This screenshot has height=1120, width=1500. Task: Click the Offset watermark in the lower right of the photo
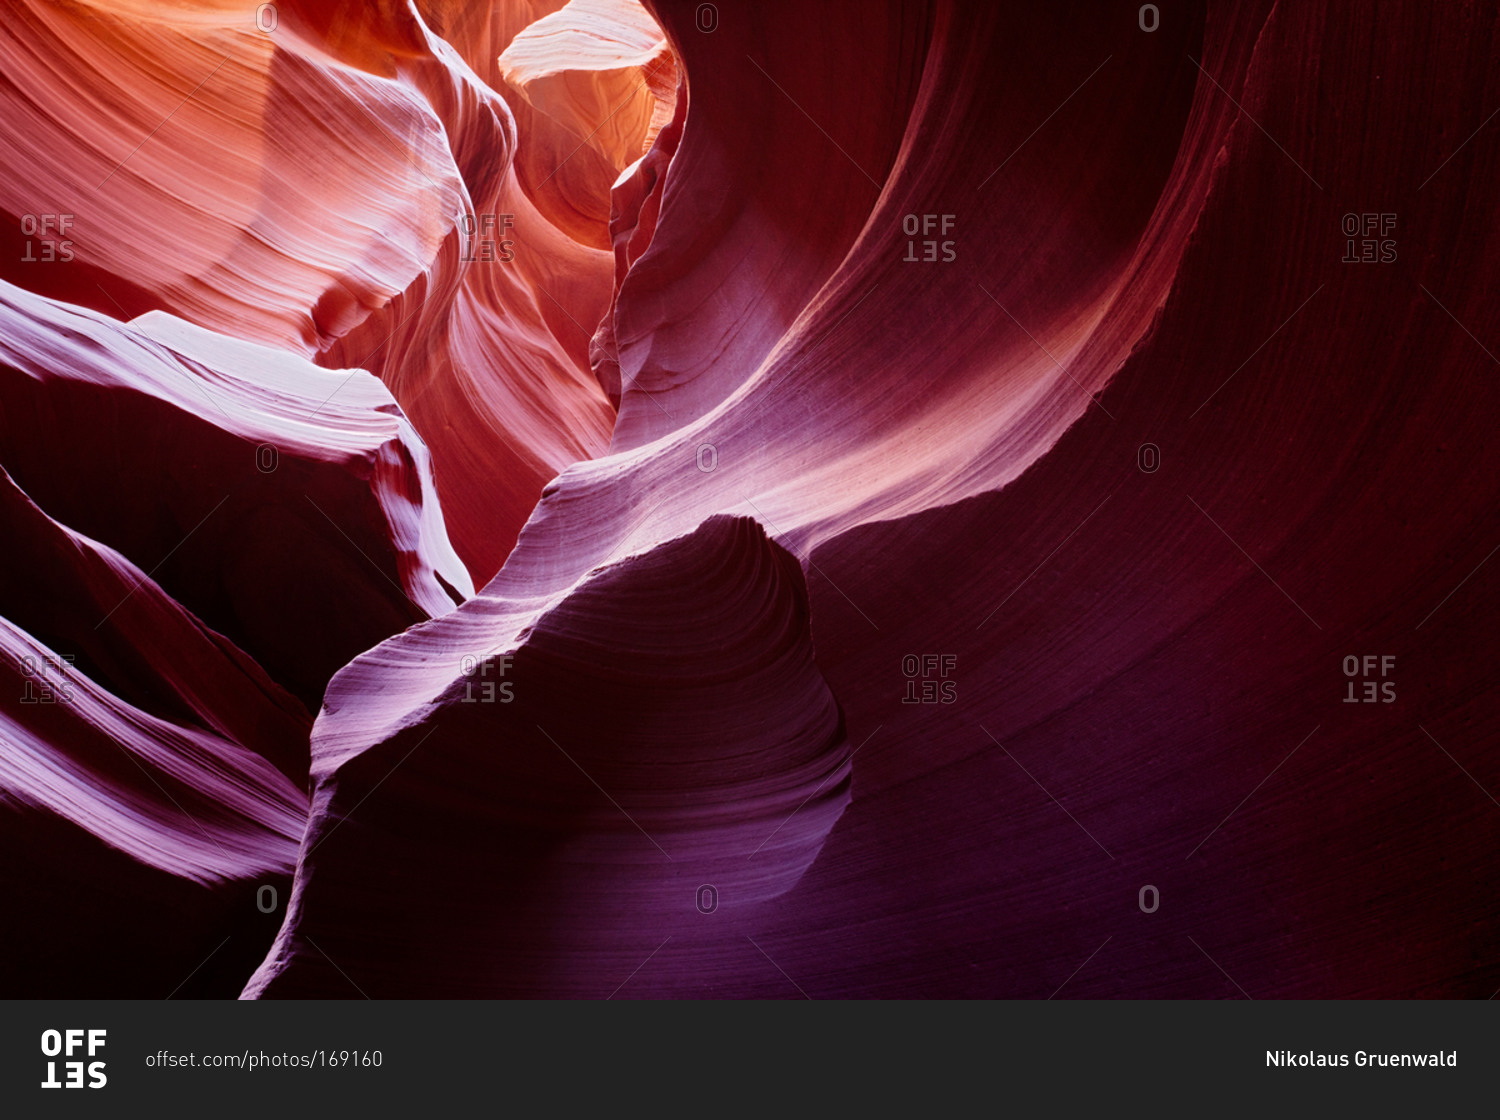coord(1369,679)
